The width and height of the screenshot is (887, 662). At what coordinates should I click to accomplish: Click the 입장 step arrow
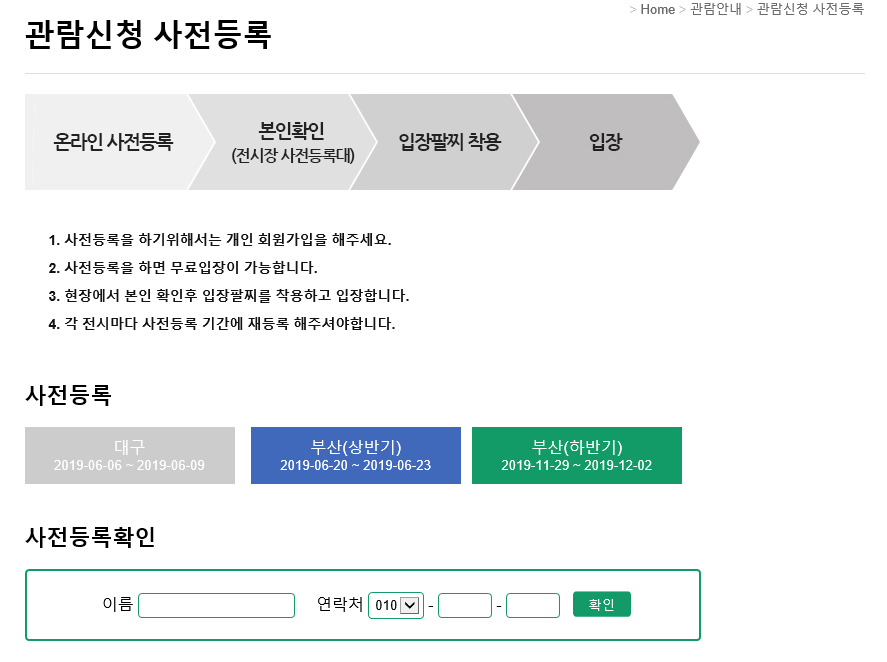click(605, 142)
